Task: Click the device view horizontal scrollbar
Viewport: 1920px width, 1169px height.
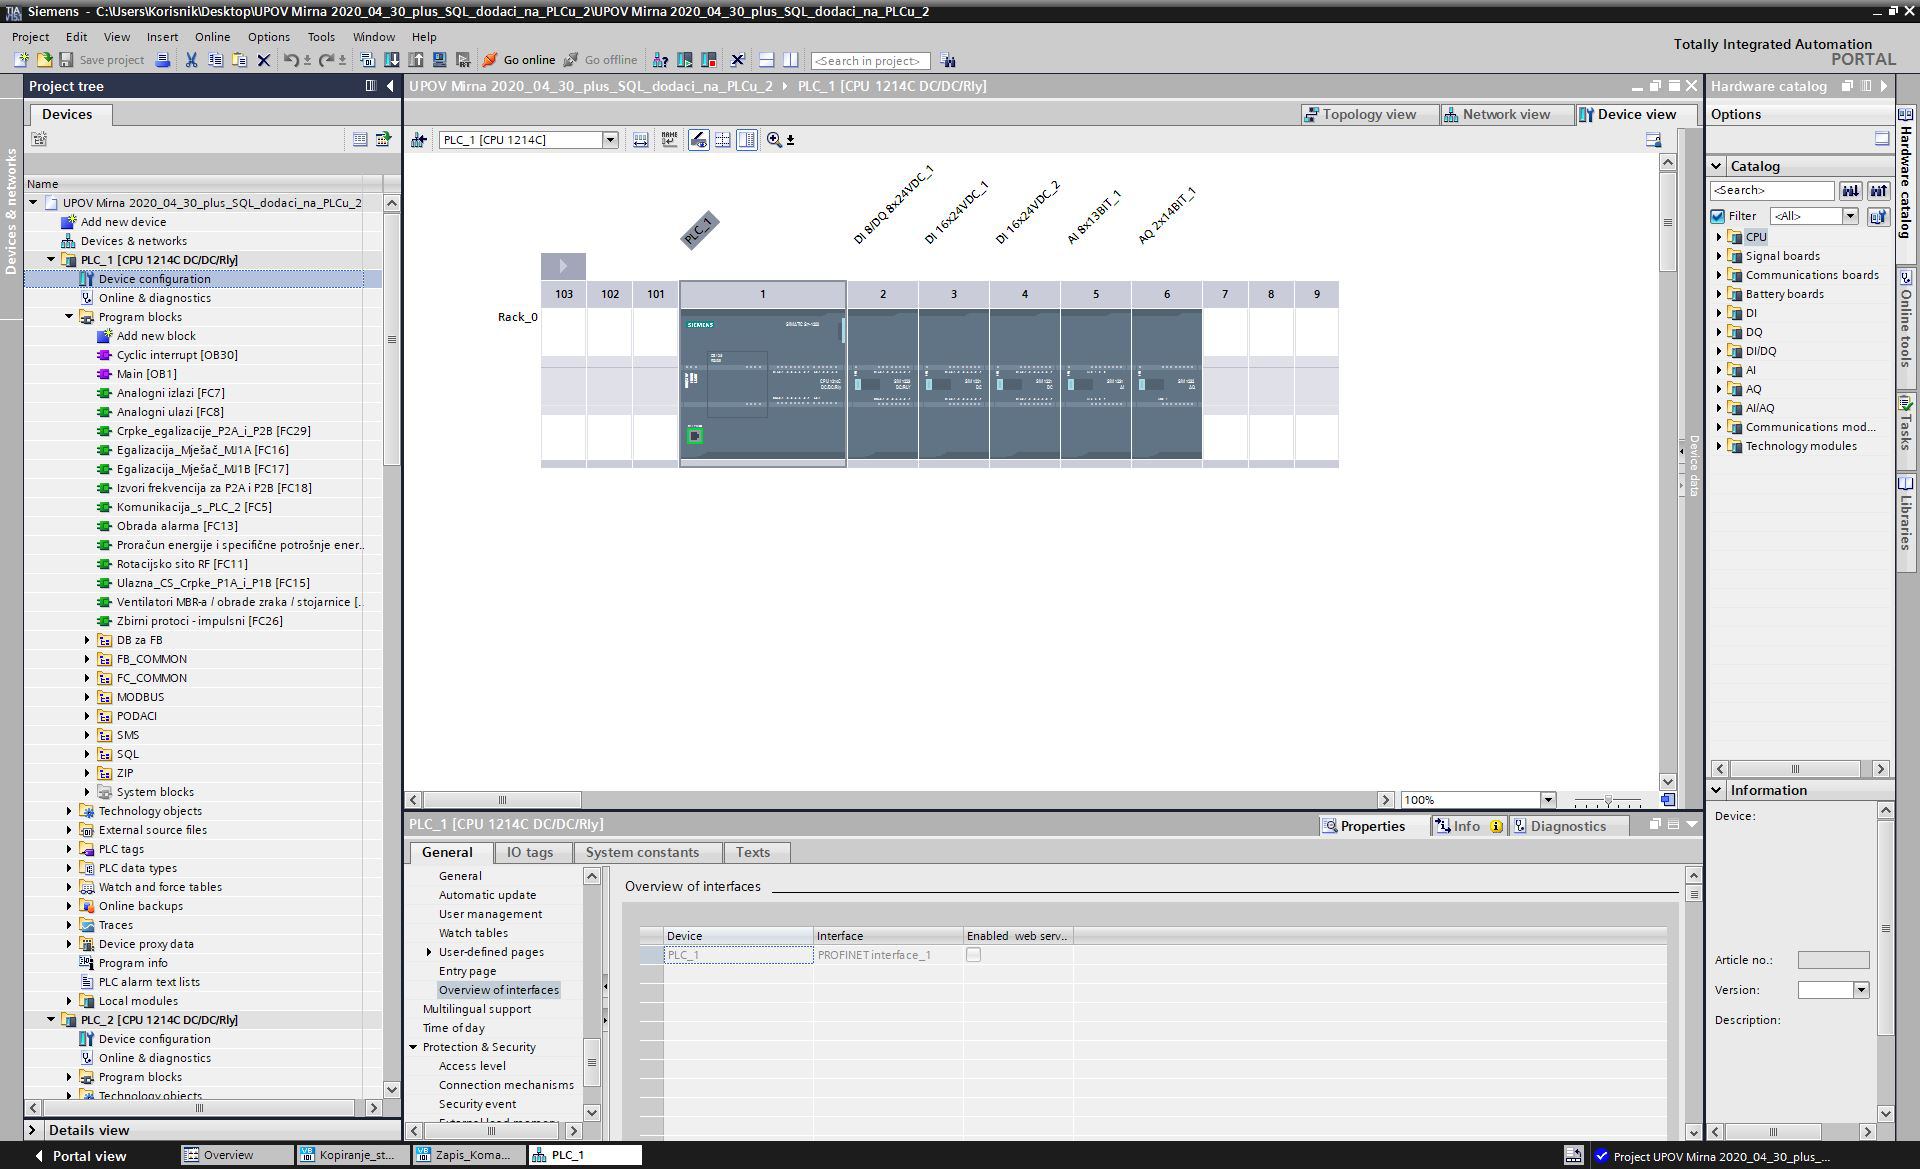Action: (502, 800)
